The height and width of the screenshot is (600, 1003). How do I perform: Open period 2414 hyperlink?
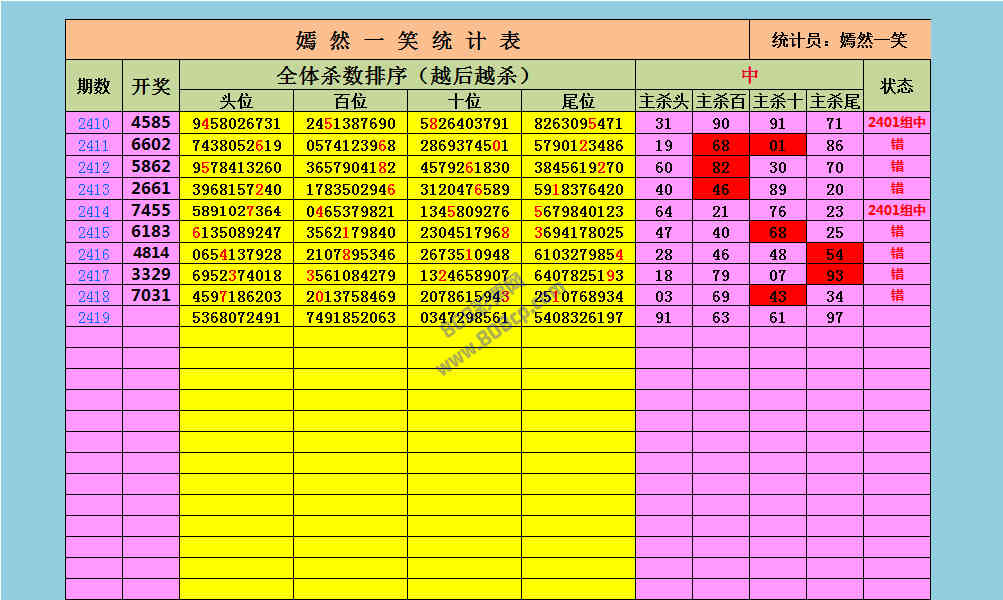click(93, 212)
